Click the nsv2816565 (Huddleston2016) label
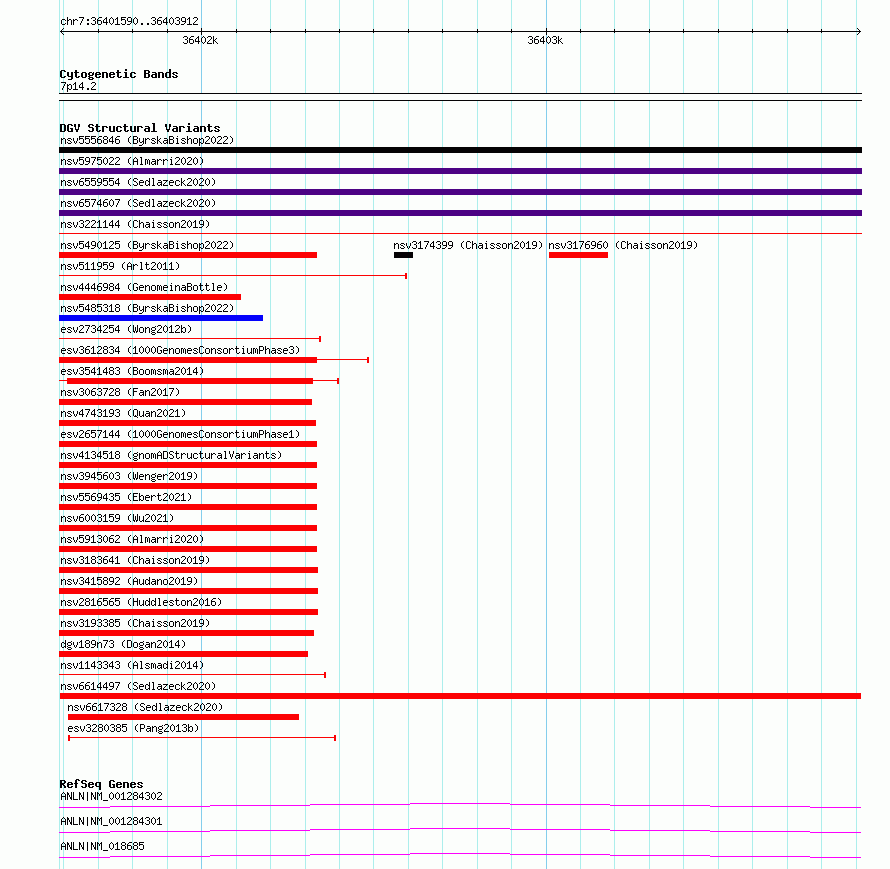 click(x=141, y=602)
